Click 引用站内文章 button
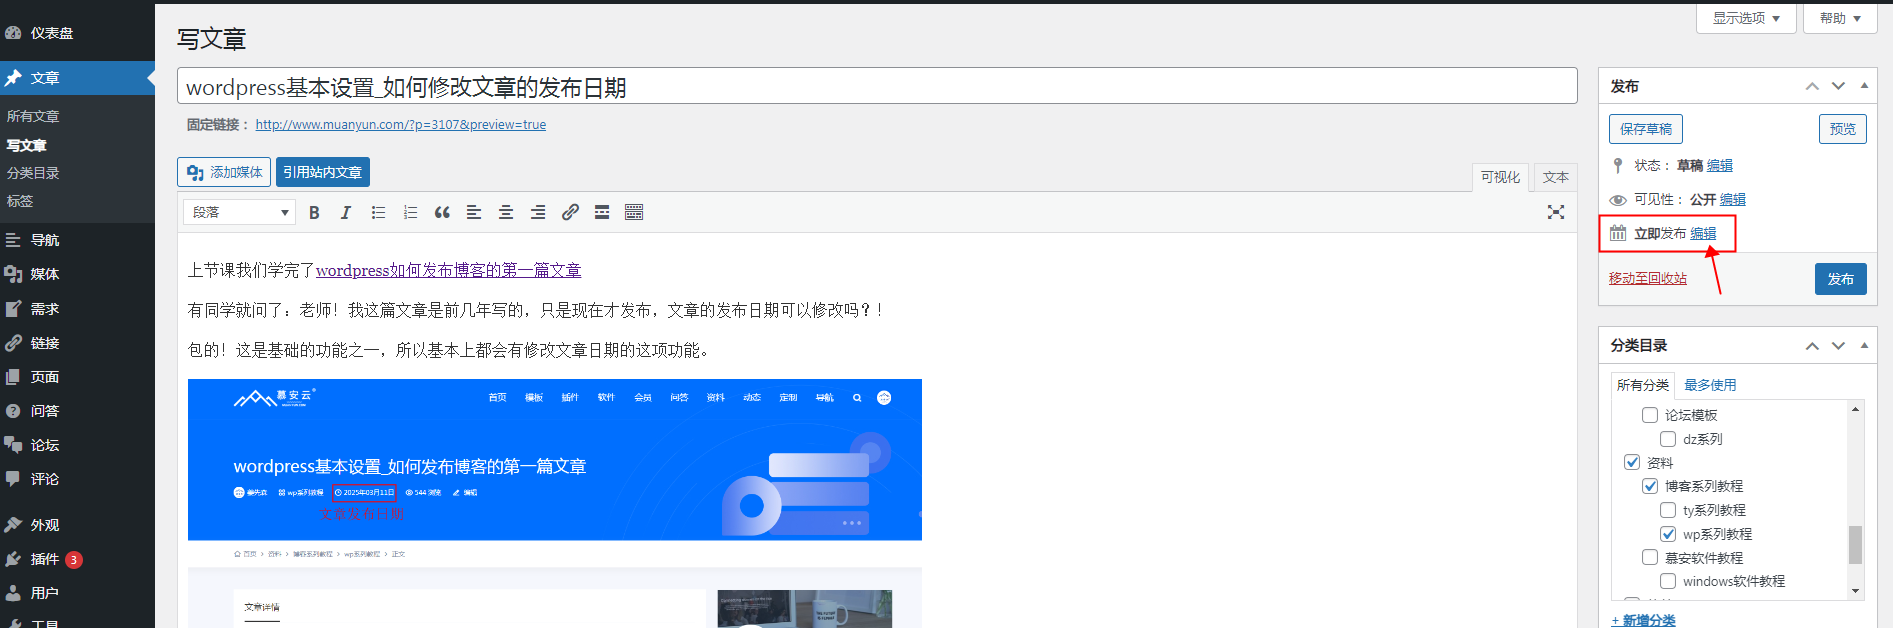 [322, 172]
